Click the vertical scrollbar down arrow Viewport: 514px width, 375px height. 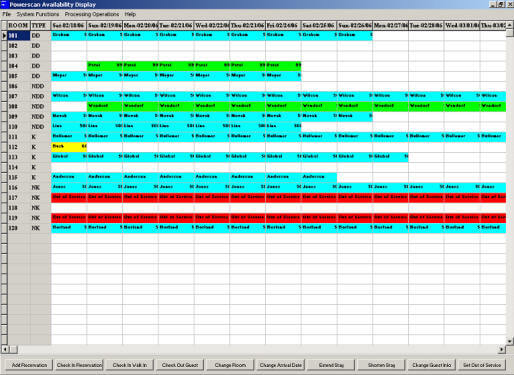click(510, 341)
